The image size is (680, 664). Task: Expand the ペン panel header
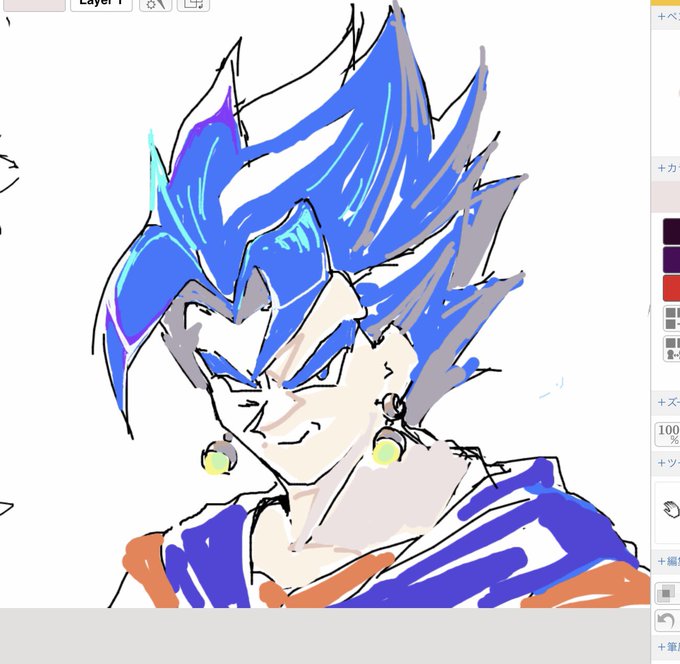pyautogui.click(x=668, y=16)
